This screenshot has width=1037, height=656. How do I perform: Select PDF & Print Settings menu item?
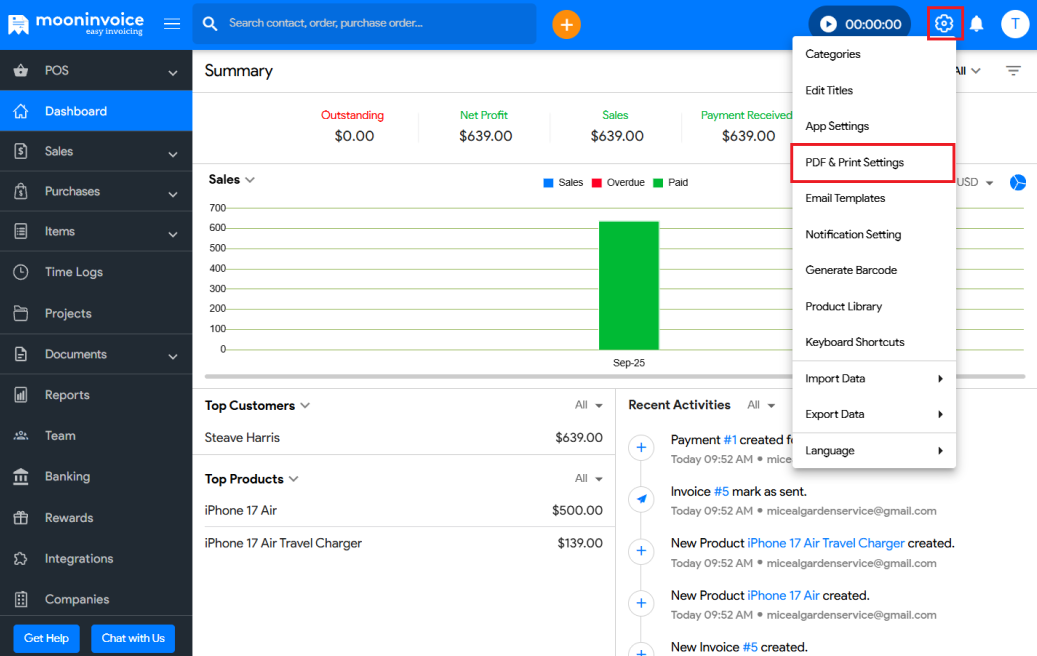pyautogui.click(x=854, y=163)
